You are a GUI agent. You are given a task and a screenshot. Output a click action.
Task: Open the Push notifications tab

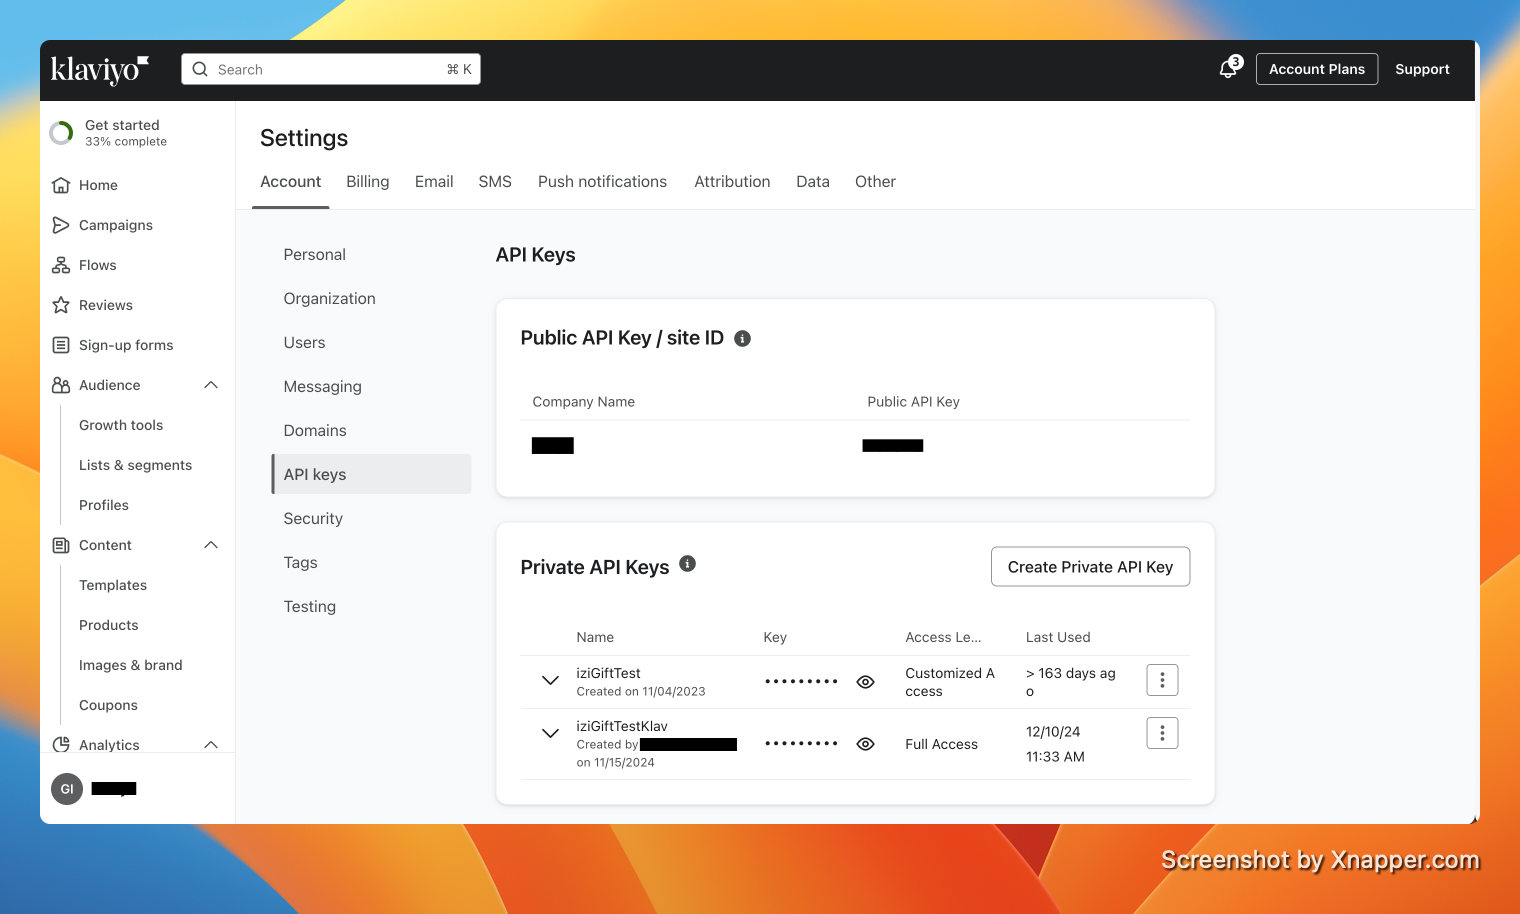point(602,182)
